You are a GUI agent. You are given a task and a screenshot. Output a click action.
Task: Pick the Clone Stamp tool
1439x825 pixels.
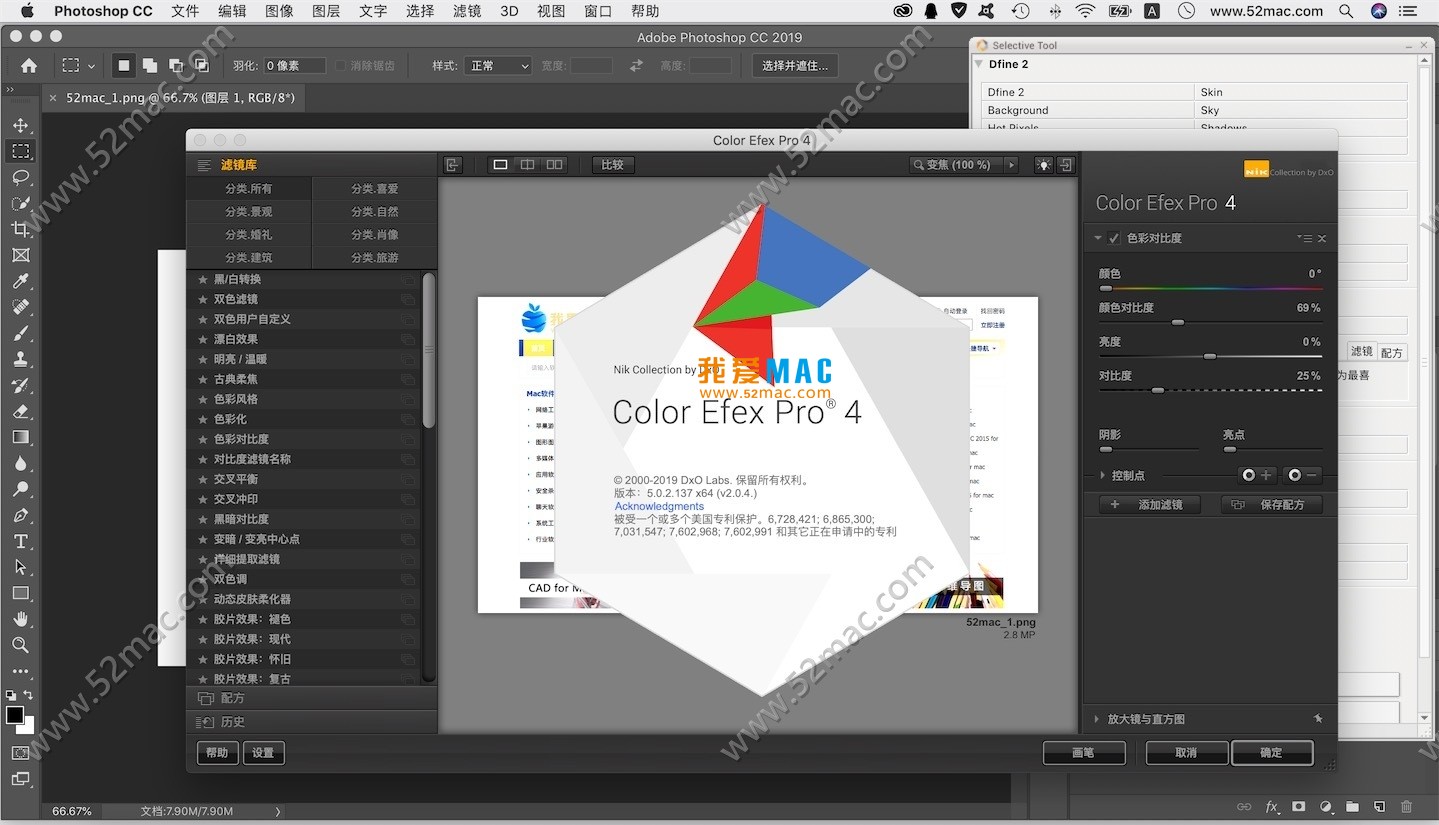[x=20, y=360]
